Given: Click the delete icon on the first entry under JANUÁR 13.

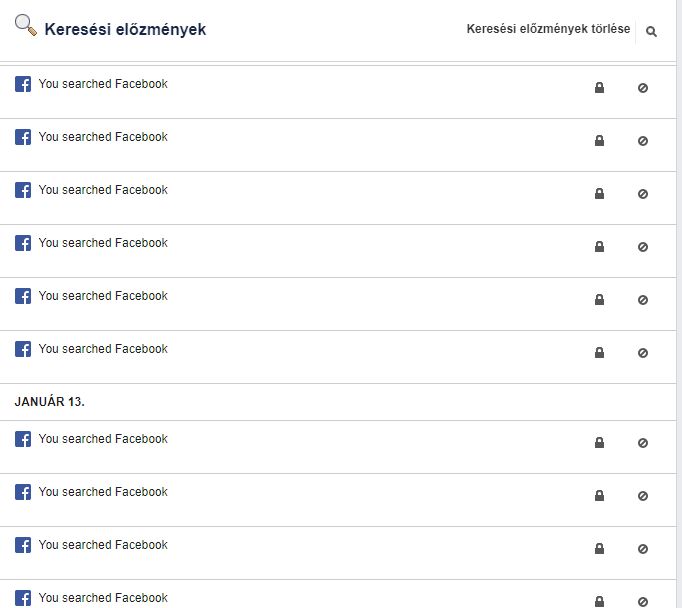Looking at the screenshot, I should (x=643, y=443).
